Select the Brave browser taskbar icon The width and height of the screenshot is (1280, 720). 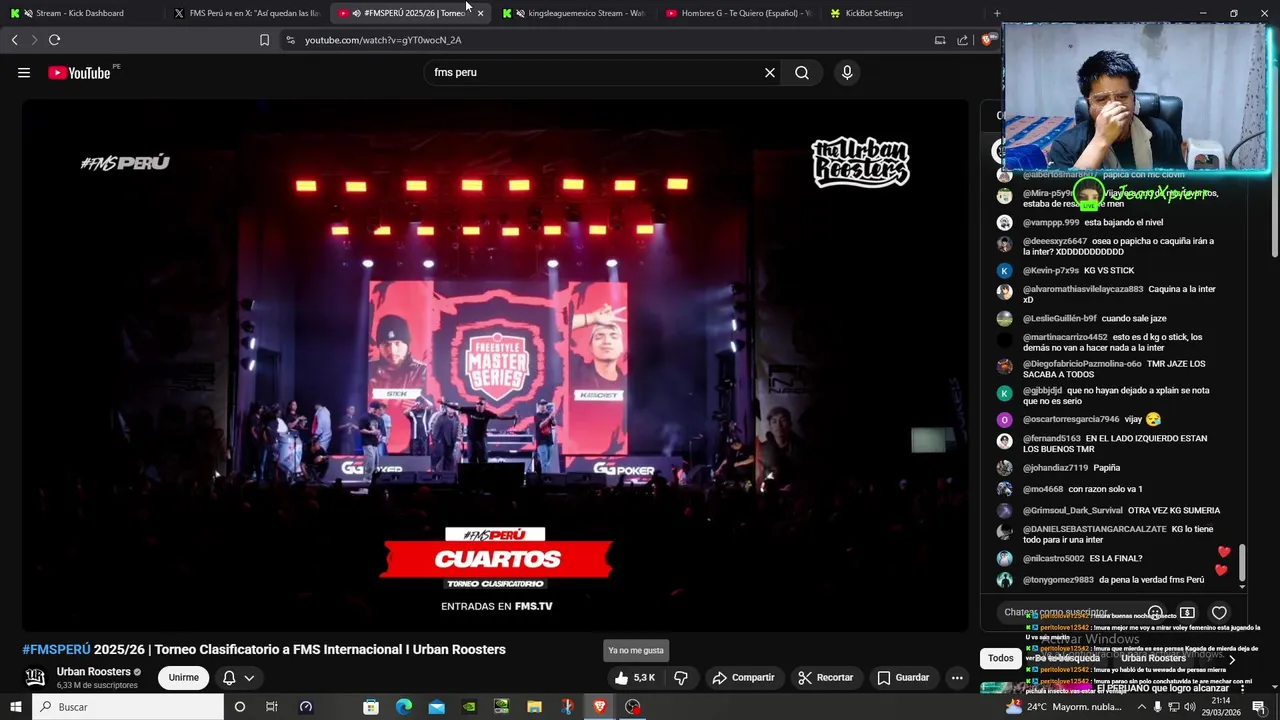pyautogui.click(x=599, y=707)
